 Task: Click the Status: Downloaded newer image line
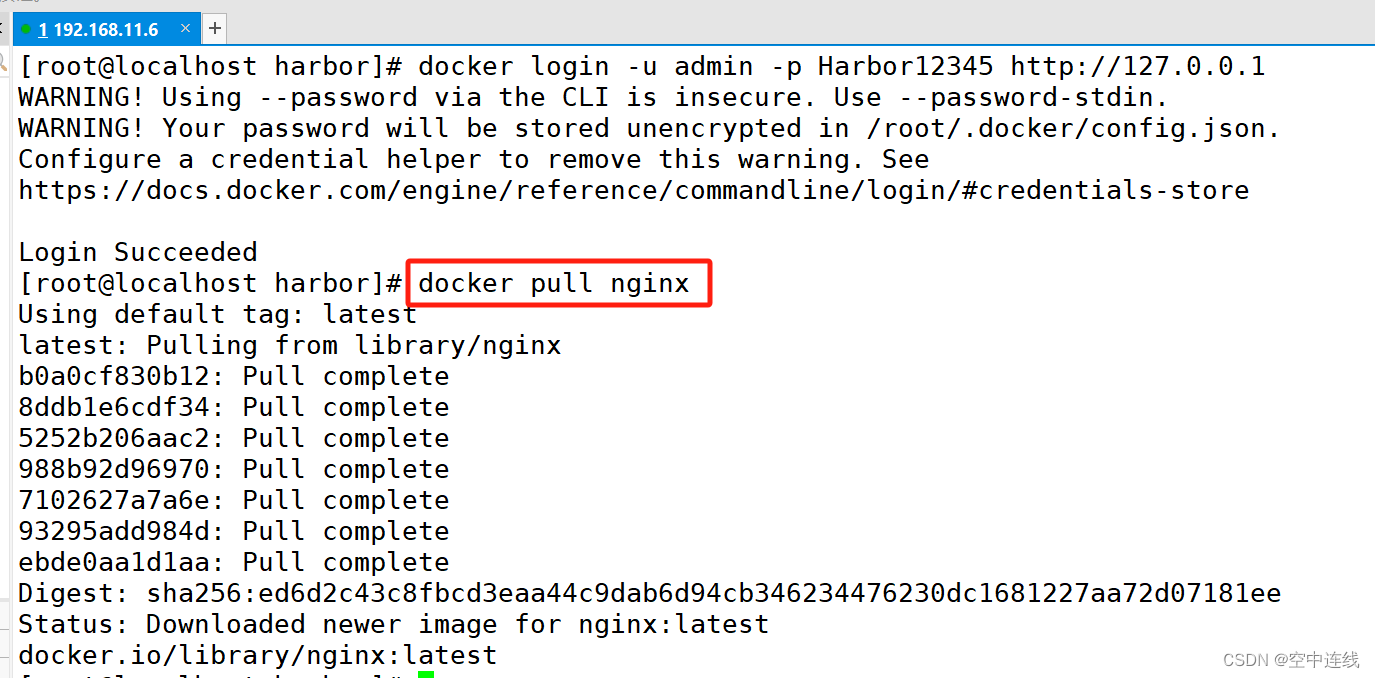point(392,623)
